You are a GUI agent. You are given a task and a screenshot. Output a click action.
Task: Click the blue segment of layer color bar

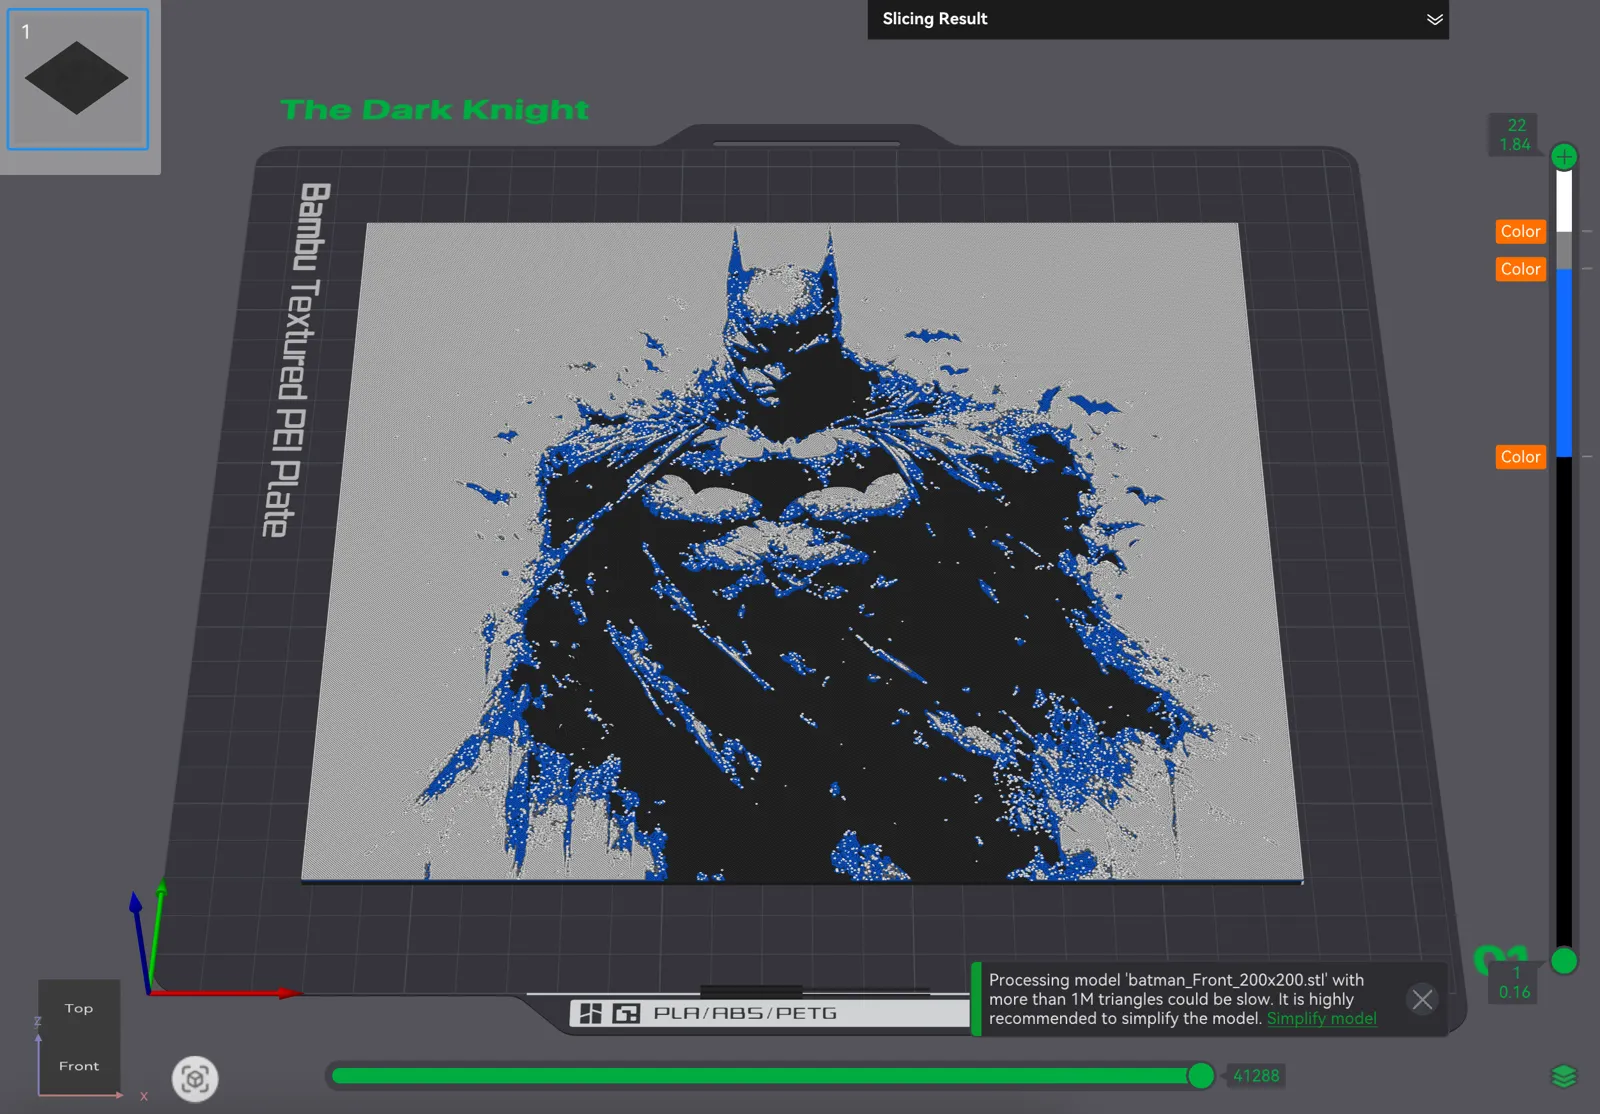pos(1564,363)
